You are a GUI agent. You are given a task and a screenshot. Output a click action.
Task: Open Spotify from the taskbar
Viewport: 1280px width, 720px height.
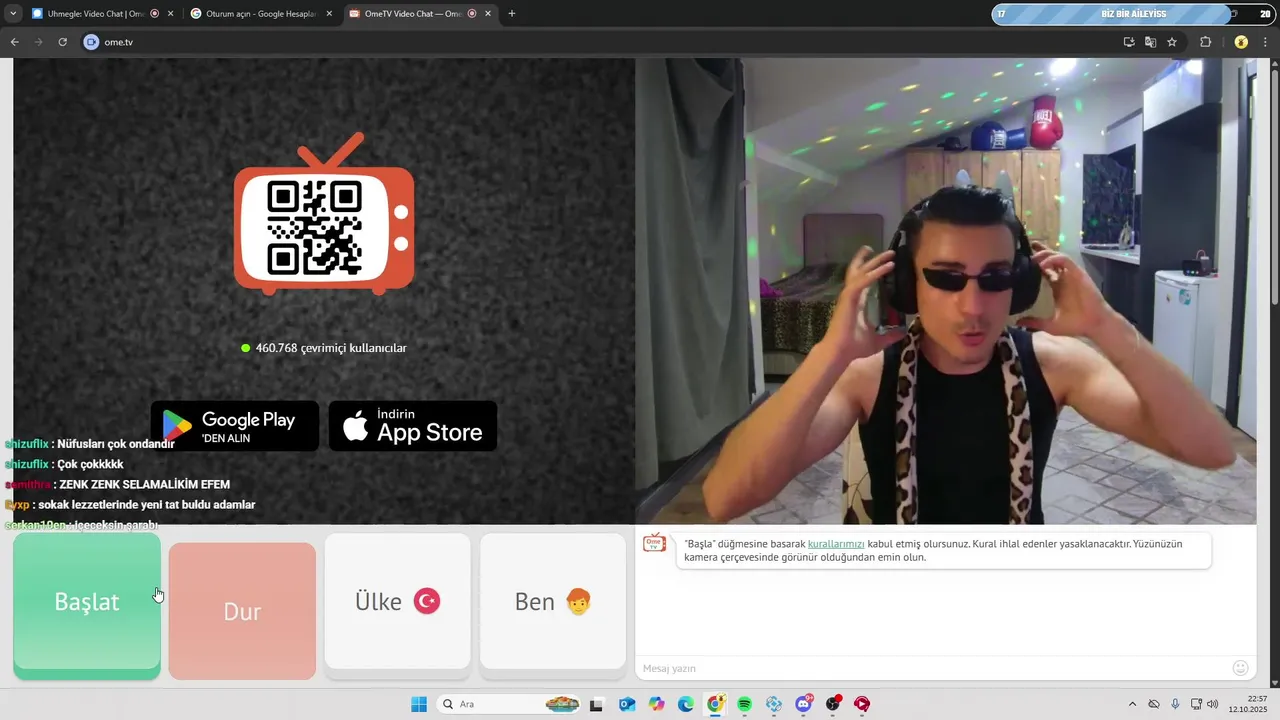(745, 704)
